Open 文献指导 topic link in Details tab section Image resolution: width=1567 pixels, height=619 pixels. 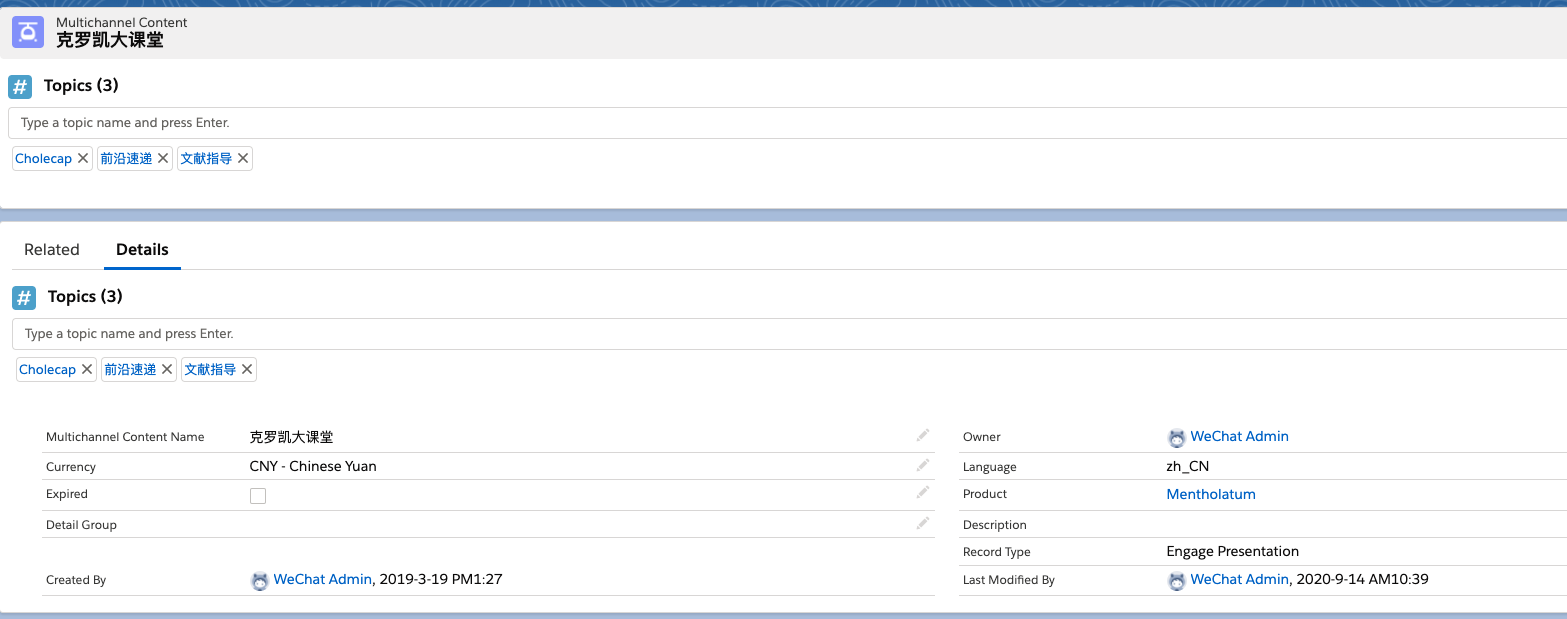210,369
